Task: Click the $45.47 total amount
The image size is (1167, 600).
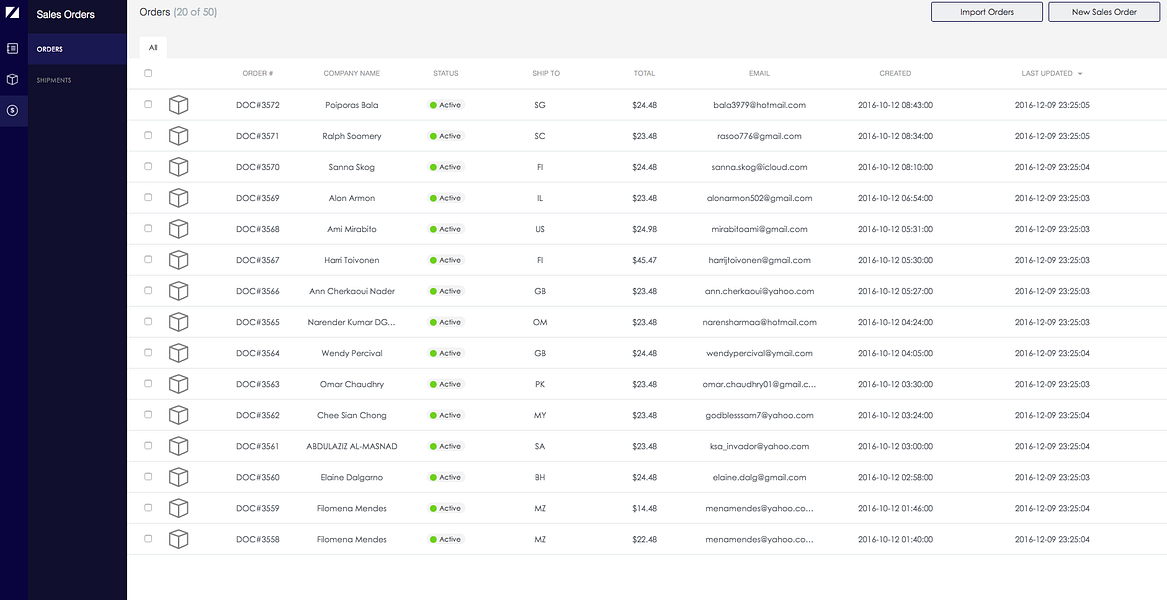Action: (x=645, y=261)
